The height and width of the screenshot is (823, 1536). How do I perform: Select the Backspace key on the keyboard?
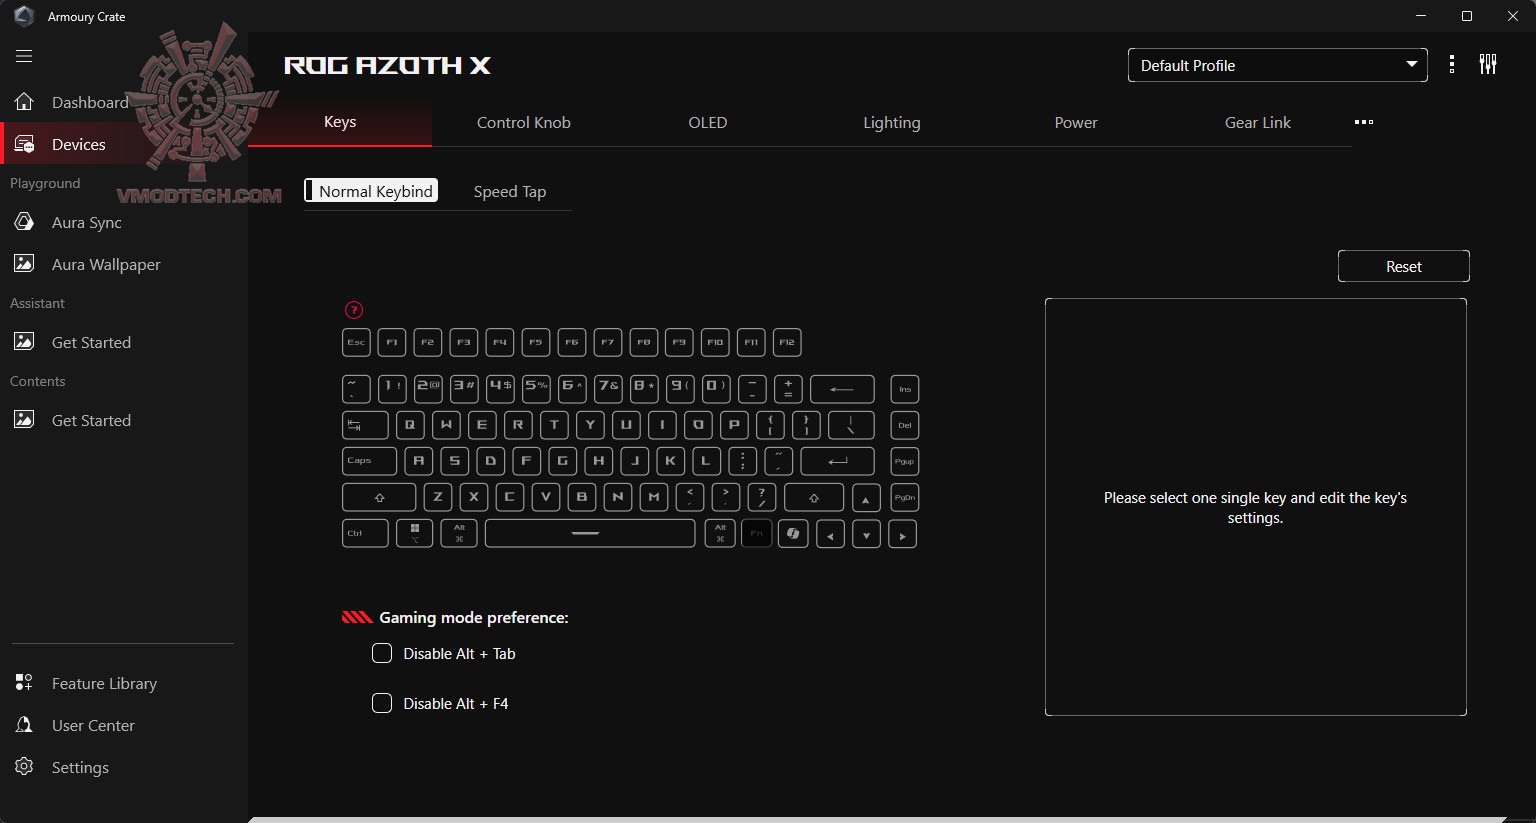(842, 389)
